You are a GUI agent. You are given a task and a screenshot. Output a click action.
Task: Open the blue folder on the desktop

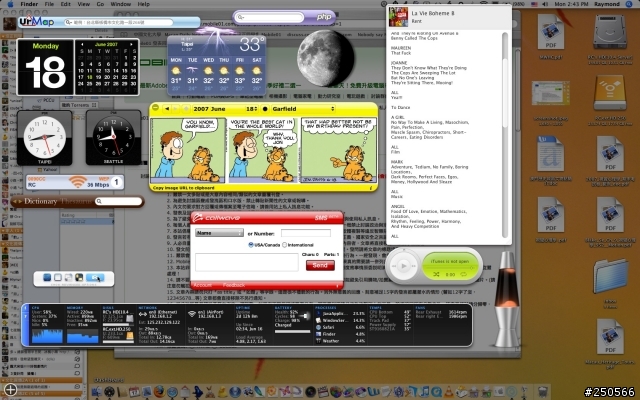(611, 276)
